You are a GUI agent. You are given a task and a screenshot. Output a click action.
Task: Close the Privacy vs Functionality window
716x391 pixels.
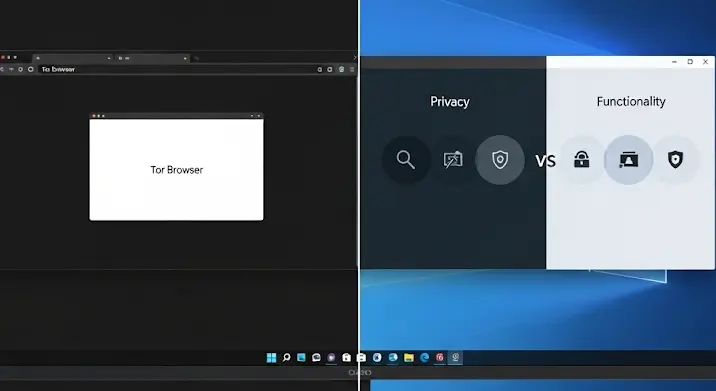coord(705,62)
